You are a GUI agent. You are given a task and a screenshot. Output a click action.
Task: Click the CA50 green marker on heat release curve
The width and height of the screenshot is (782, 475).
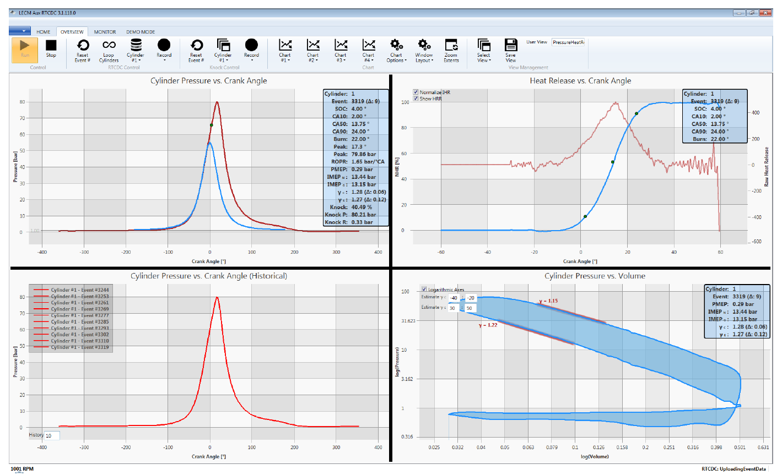click(x=612, y=162)
